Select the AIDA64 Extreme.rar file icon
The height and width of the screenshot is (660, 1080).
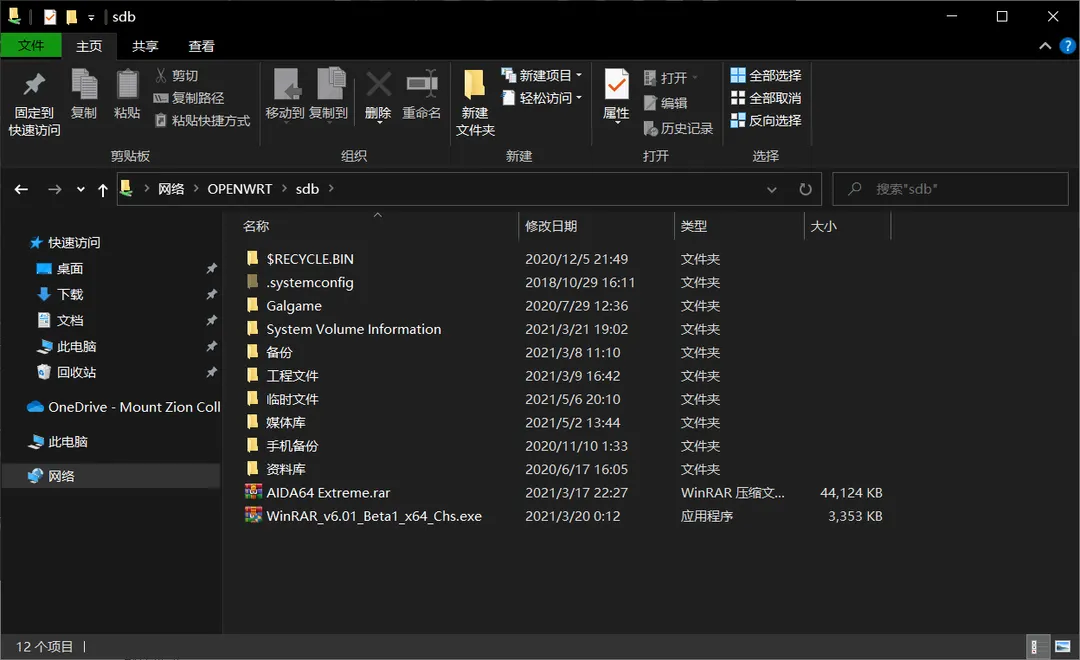[x=253, y=492]
